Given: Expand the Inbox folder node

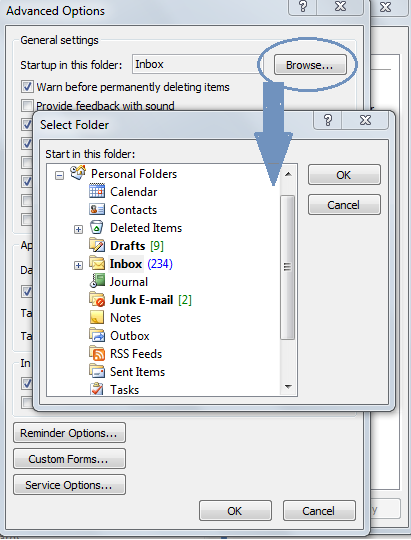Looking at the screenshot, I should click(78, 265).
